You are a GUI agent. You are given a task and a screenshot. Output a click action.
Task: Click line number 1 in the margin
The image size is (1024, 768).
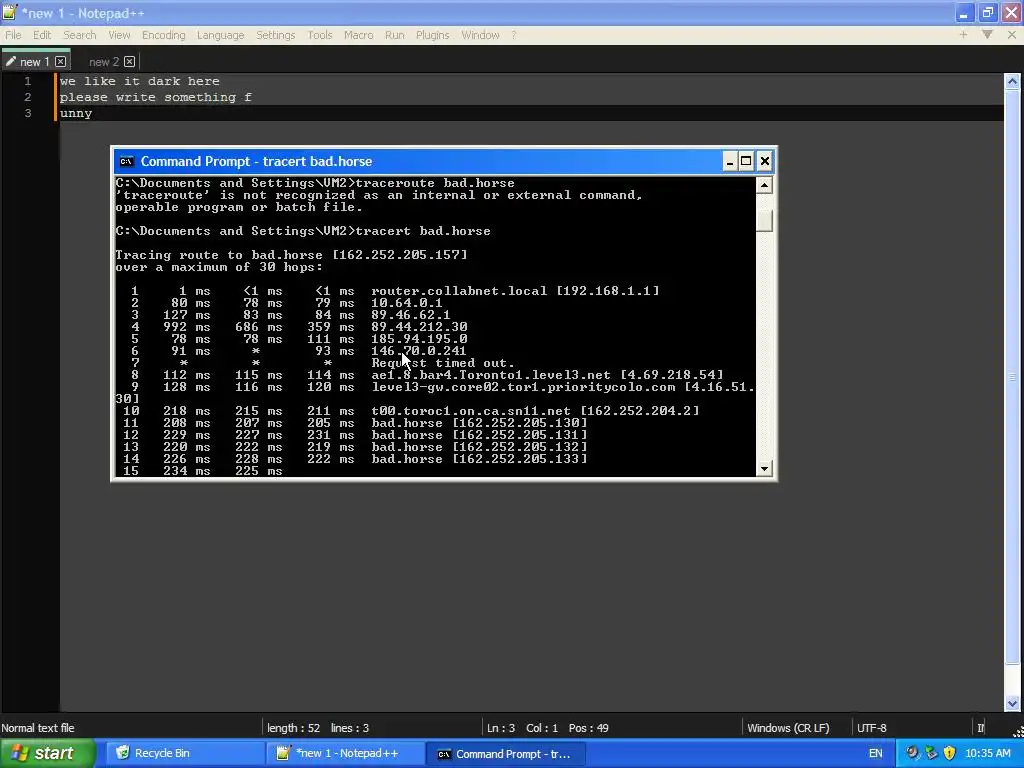(27, 81)
